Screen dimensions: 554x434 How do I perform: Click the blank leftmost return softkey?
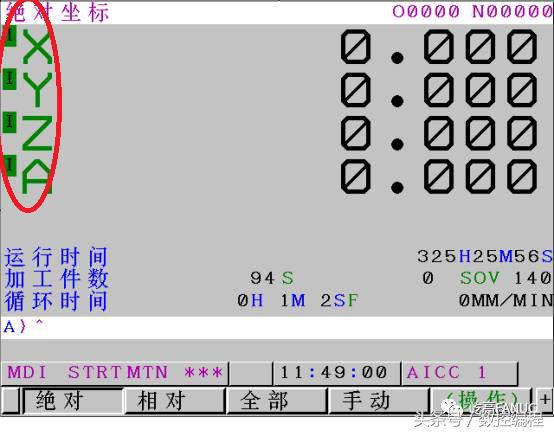10,401
